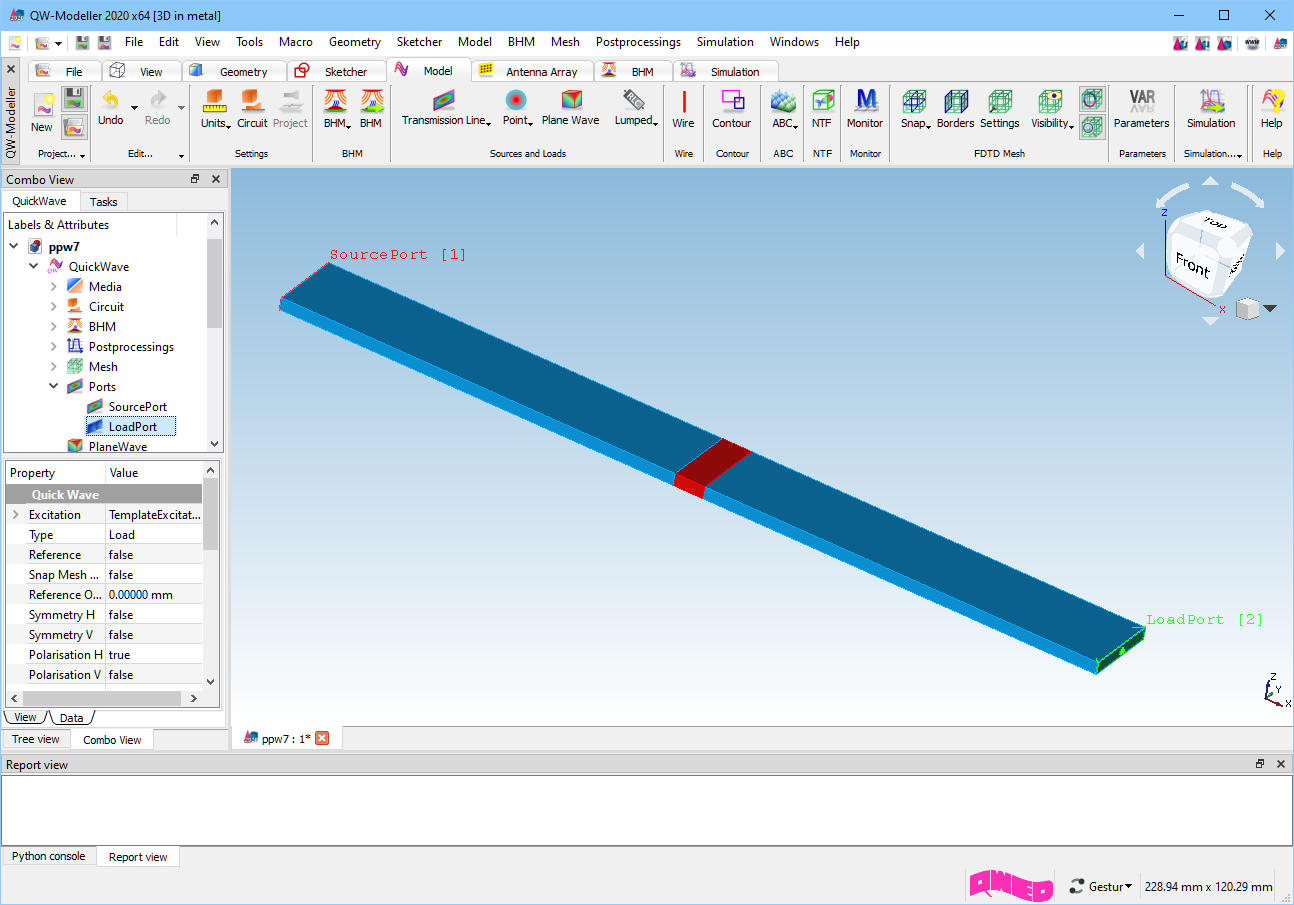Switch to the Geometry ribbon tab
This screenshot has height=905, width=1294.
coord(234,71)
